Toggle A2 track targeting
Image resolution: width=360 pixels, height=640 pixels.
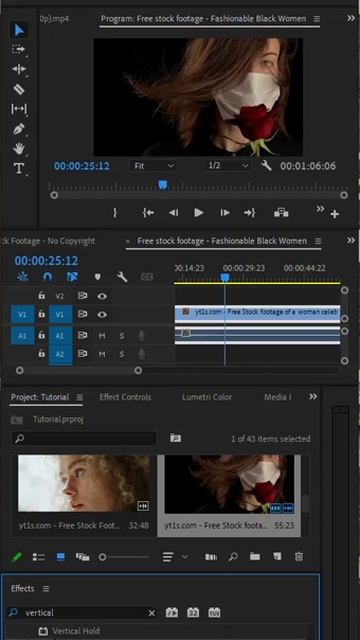(x=60, y=354)
